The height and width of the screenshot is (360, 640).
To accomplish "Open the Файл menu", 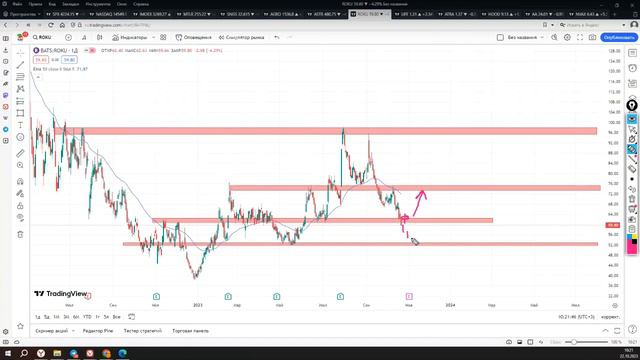I will pos(17,4).
